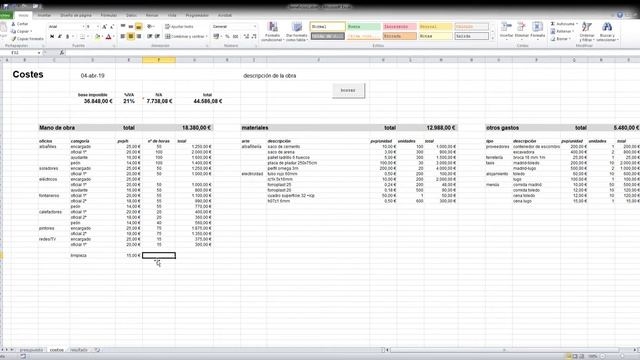This screenshot has width=640, height=360.
Task: Toggle italic (K) formatting
Action: tap(60, 37)
